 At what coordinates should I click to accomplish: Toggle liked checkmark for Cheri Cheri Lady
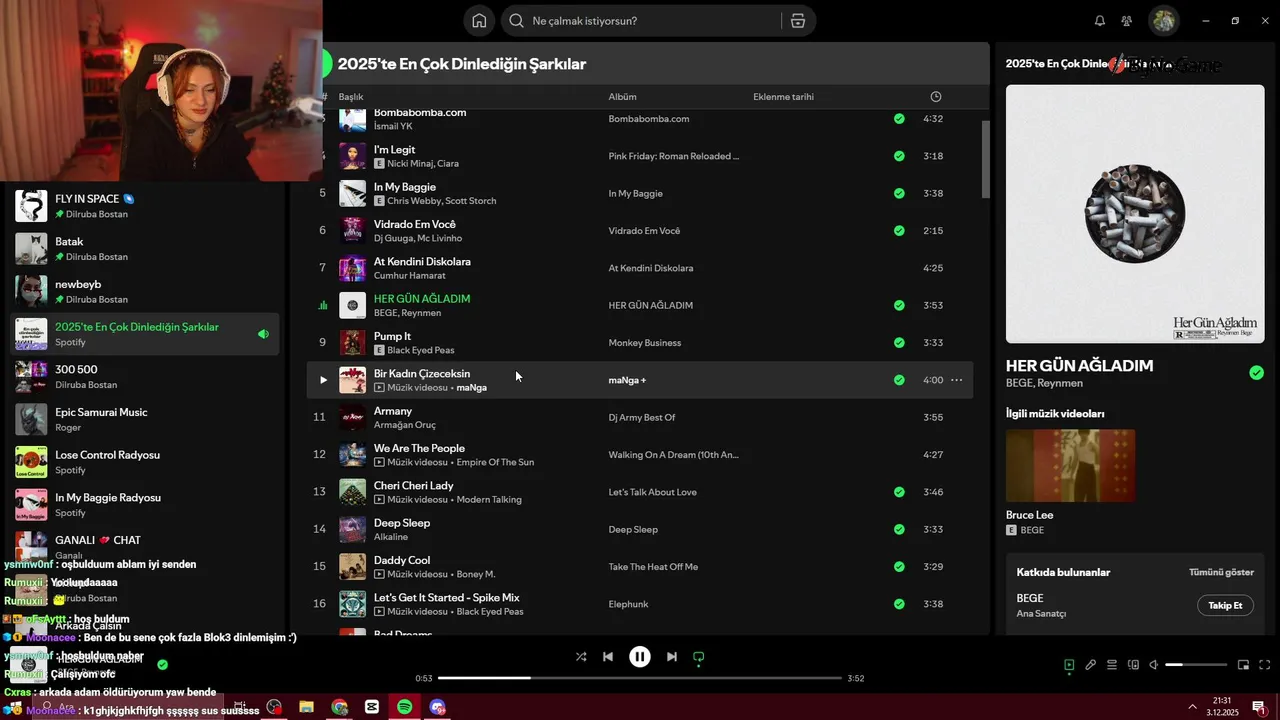tap(899, 492)
